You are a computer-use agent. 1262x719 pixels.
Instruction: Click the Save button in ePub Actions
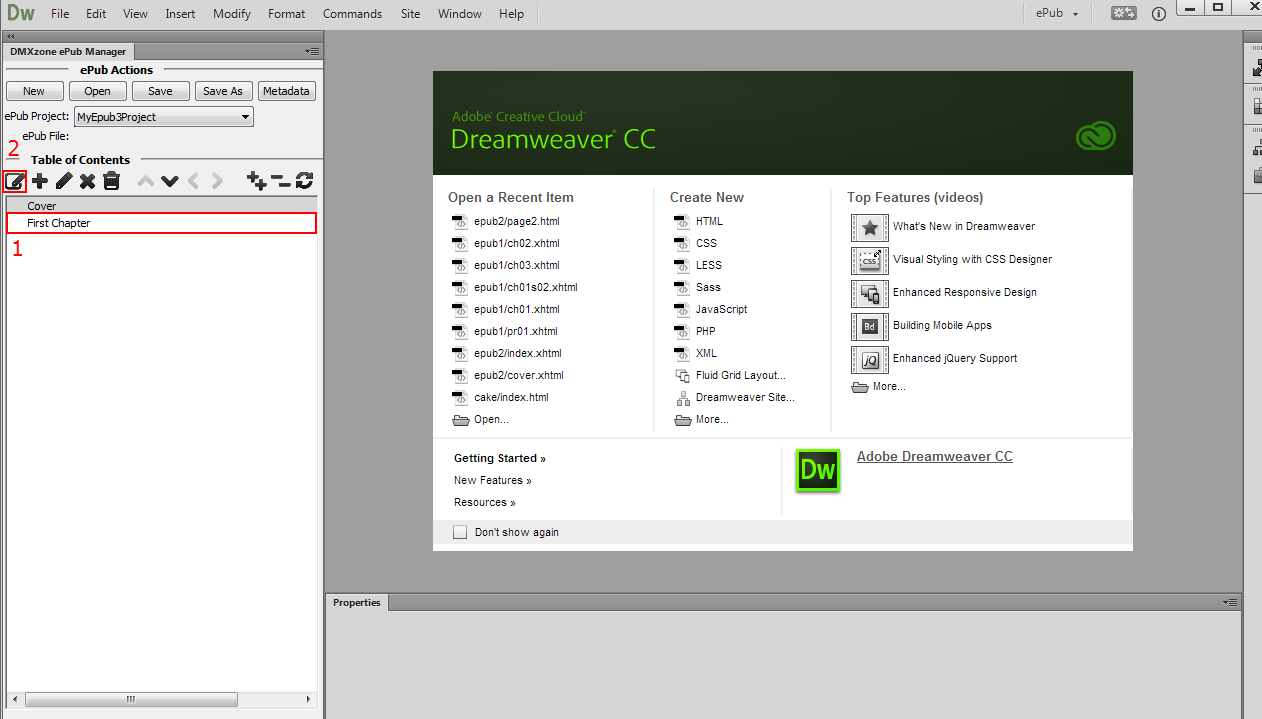pos(160,91)
